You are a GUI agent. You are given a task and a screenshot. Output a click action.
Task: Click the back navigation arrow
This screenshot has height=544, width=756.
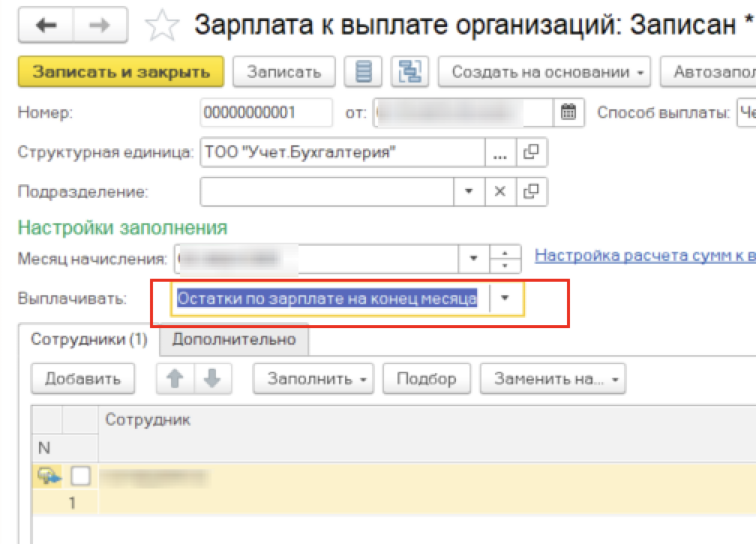point(45,26)
